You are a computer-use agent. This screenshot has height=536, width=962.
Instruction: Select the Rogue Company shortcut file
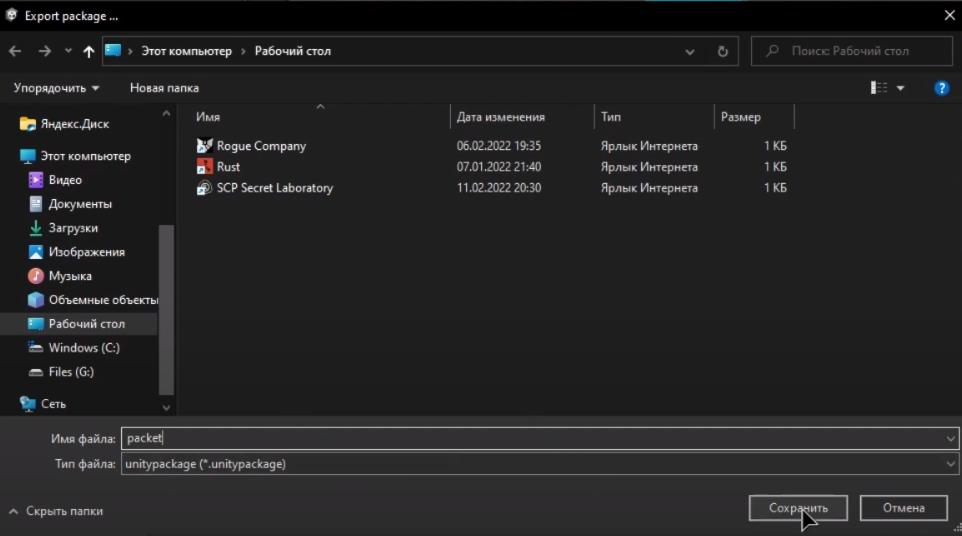click(x=261, y=146)
